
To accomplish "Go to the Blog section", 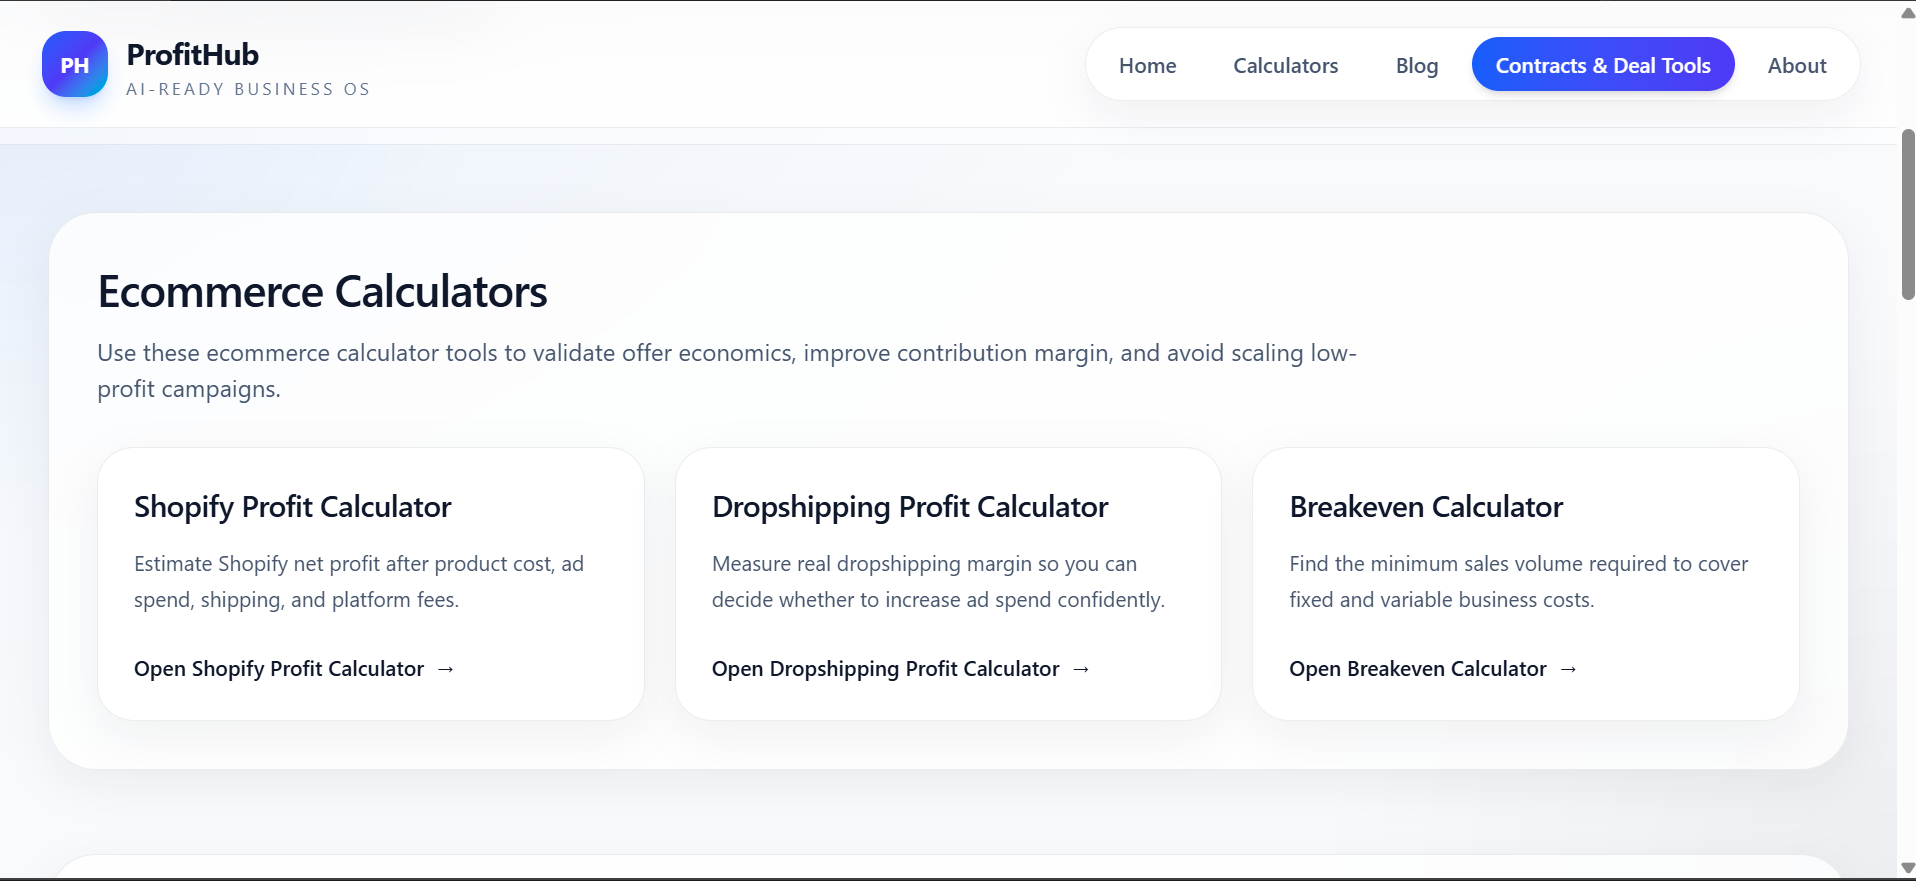I will pos(1416,64).
